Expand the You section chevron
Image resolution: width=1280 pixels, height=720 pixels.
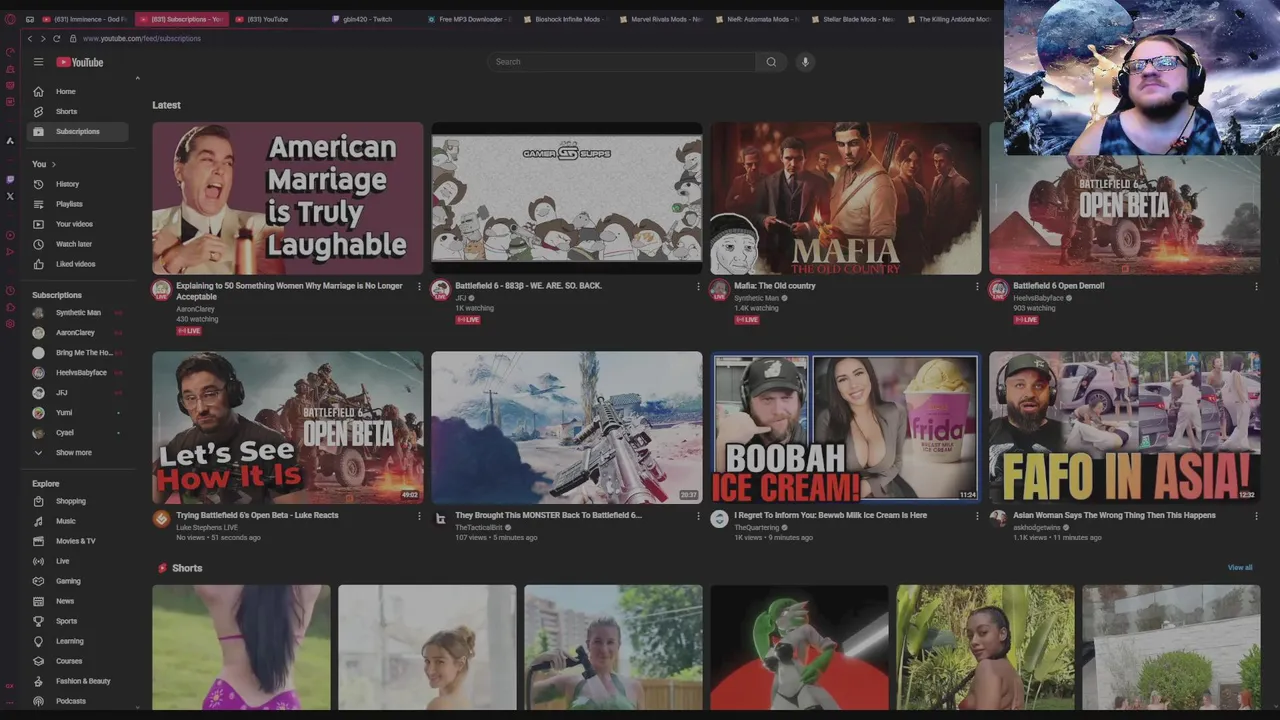tap(54, 164)
